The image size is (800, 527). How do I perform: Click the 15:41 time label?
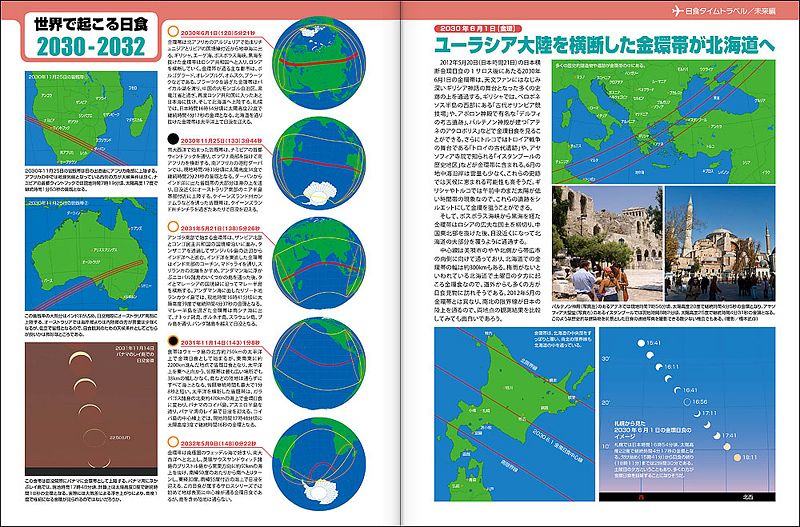click(x=654, y=343)
